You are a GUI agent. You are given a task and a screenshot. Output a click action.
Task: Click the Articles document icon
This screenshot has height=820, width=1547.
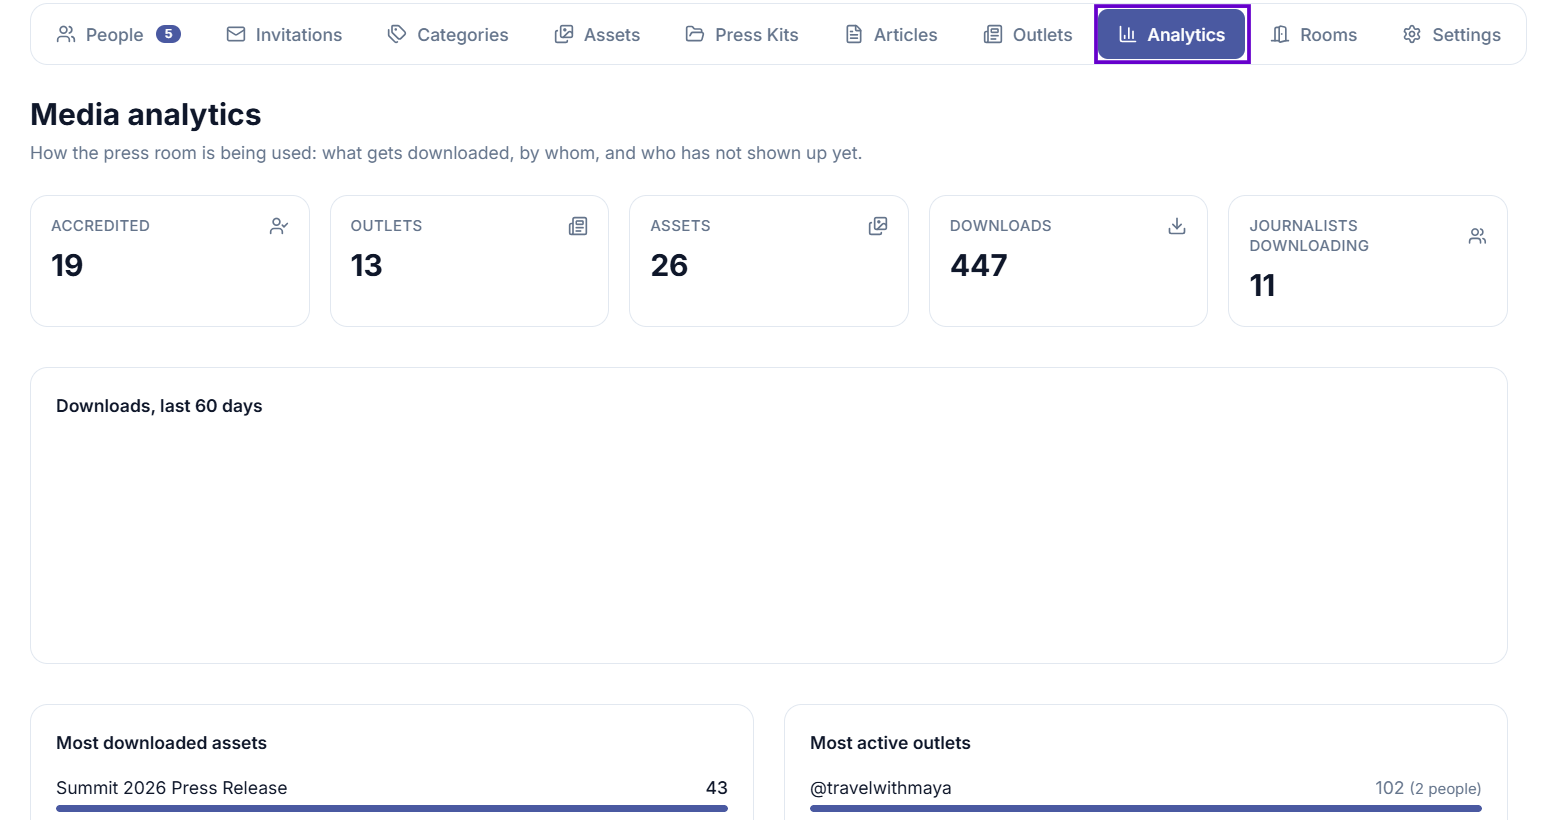pyautogui.click(x=854, y=34)
